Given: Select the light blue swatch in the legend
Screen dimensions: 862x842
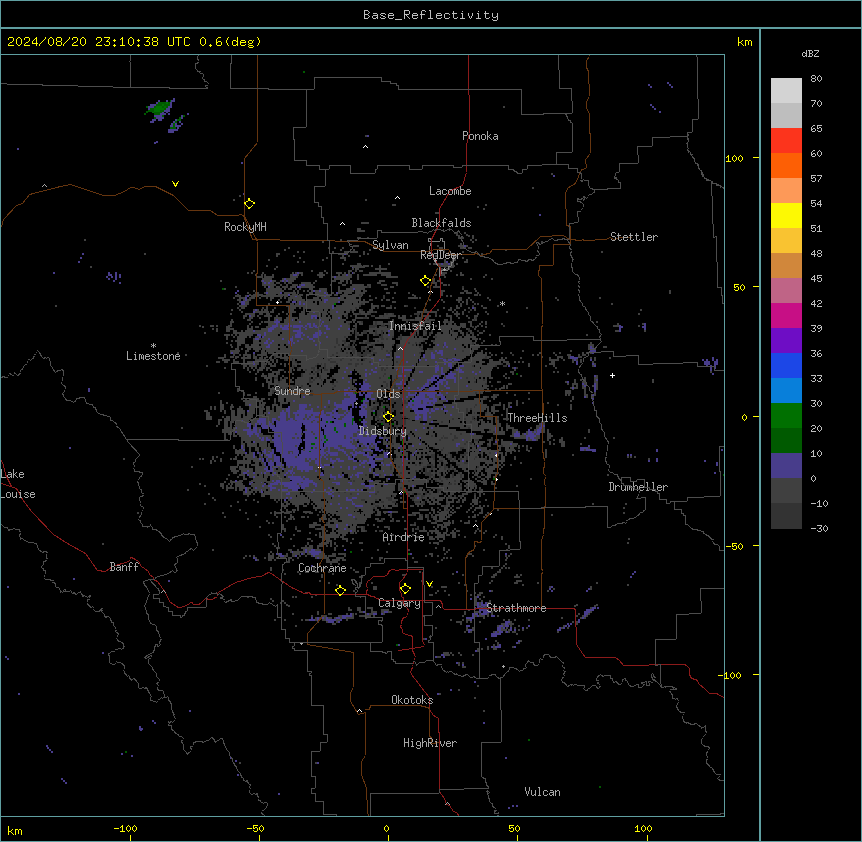Looking at the screenshot, I should [786, 390].
